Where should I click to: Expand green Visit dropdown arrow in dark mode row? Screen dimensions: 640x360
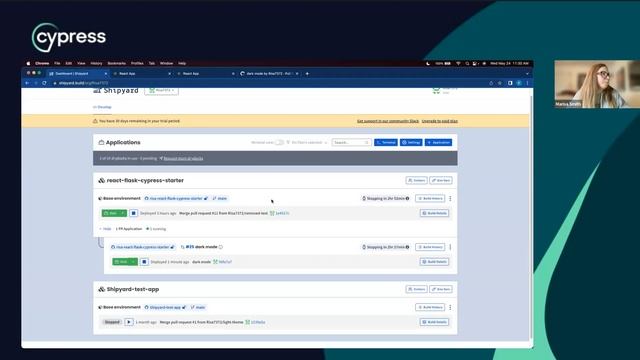[133, 262]
